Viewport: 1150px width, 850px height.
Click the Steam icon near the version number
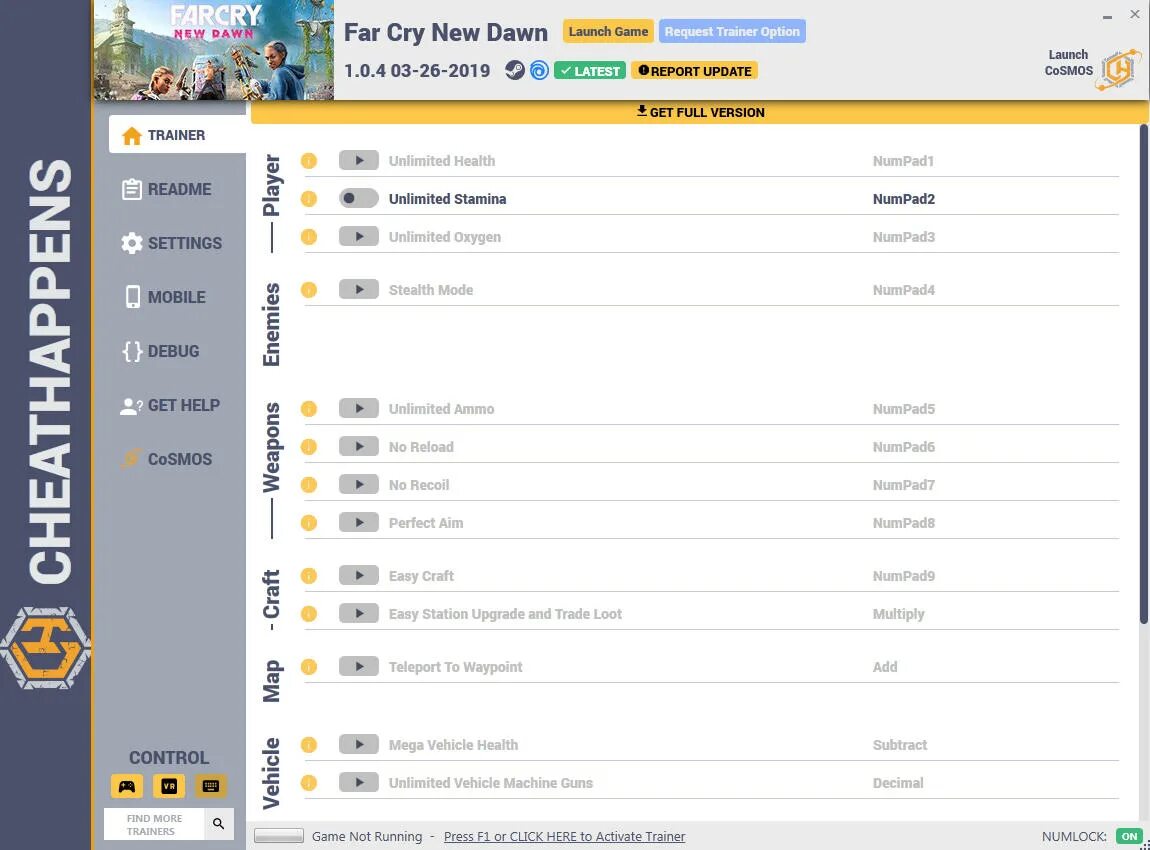515,70
